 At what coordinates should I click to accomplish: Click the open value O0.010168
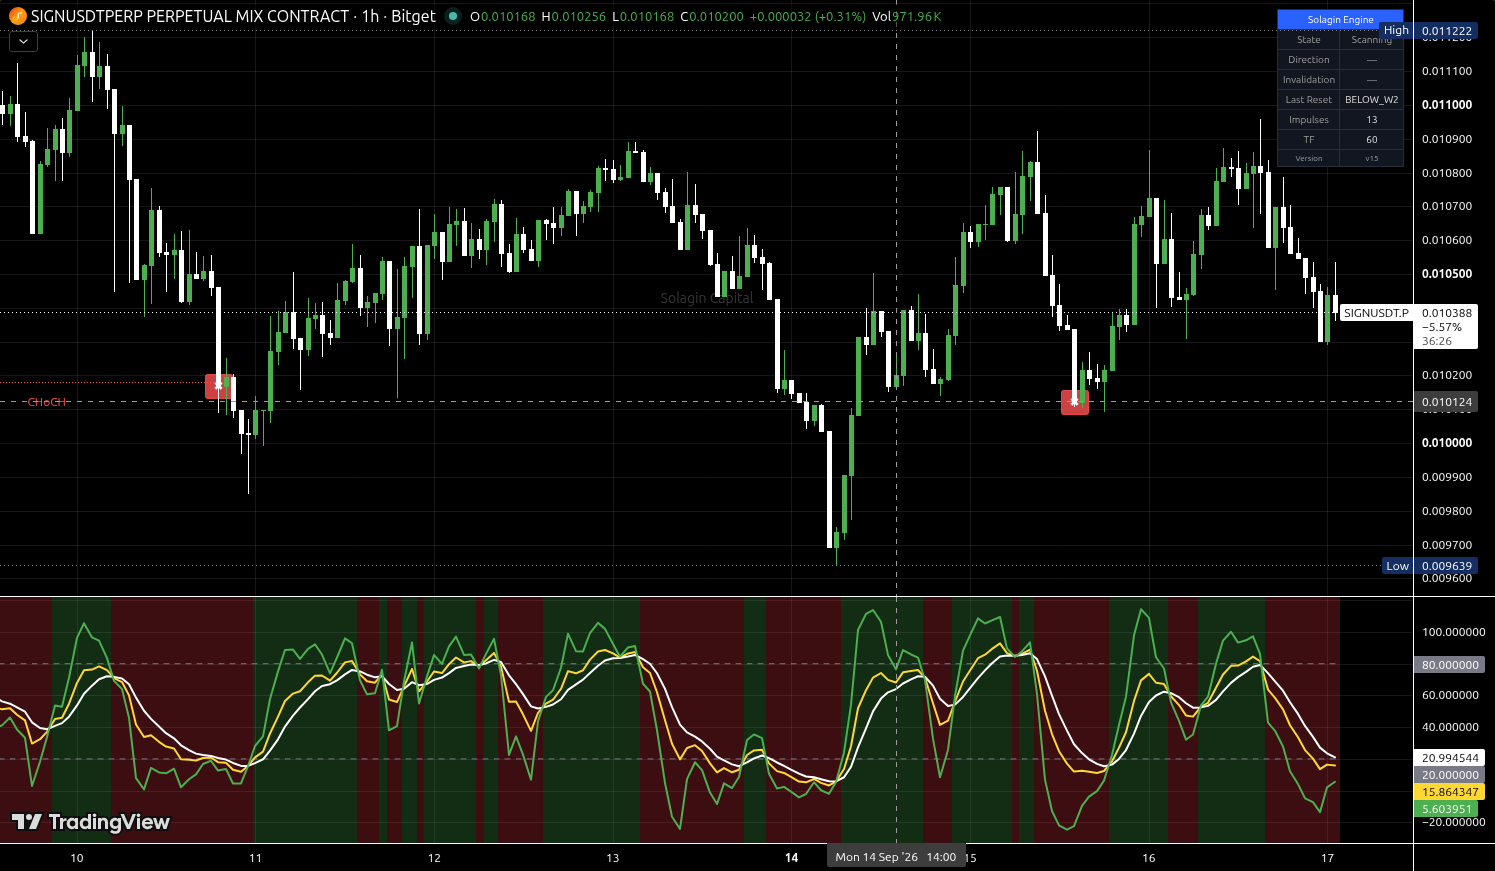503,17
